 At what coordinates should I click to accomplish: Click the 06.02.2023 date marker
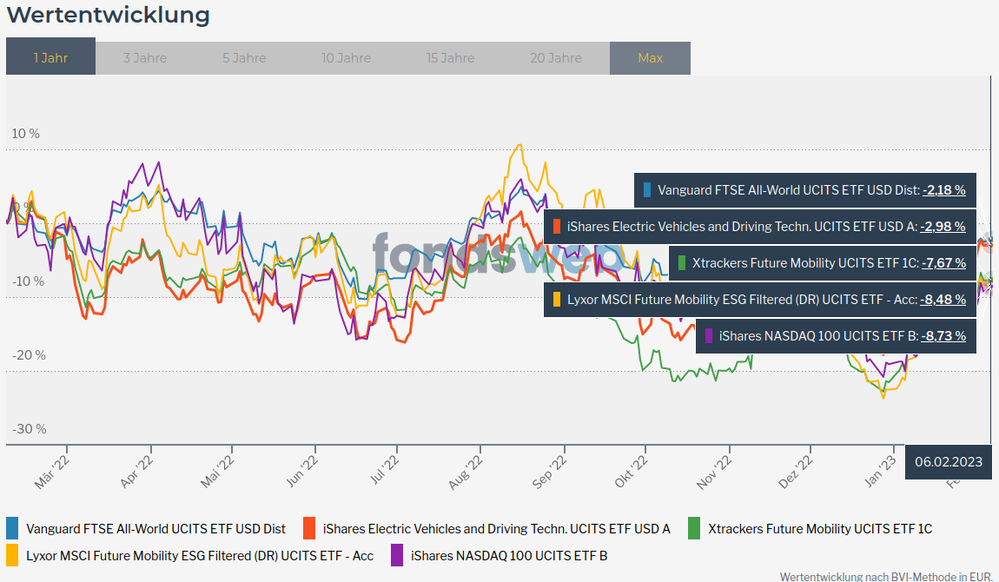949,463
